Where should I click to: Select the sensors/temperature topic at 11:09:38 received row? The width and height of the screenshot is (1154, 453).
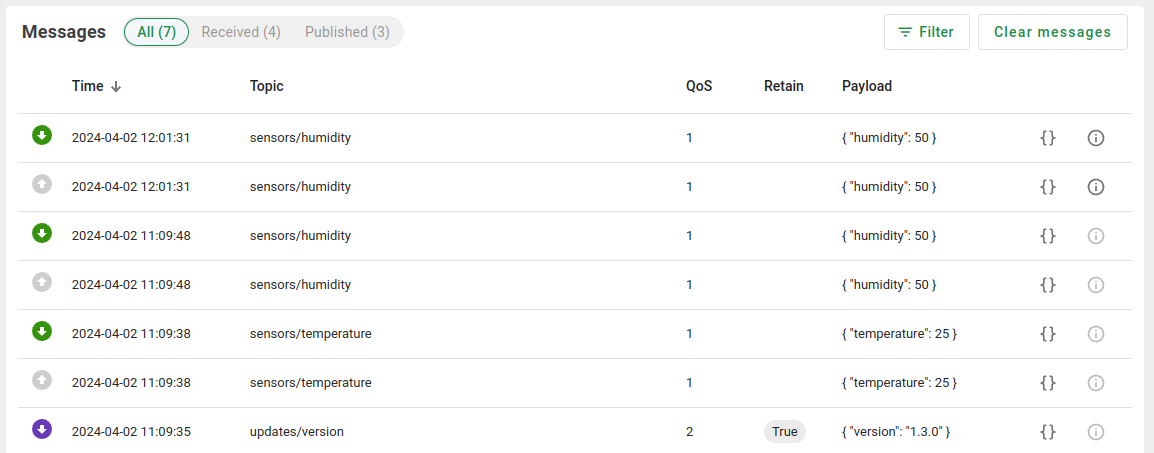(x=311, y=334)
